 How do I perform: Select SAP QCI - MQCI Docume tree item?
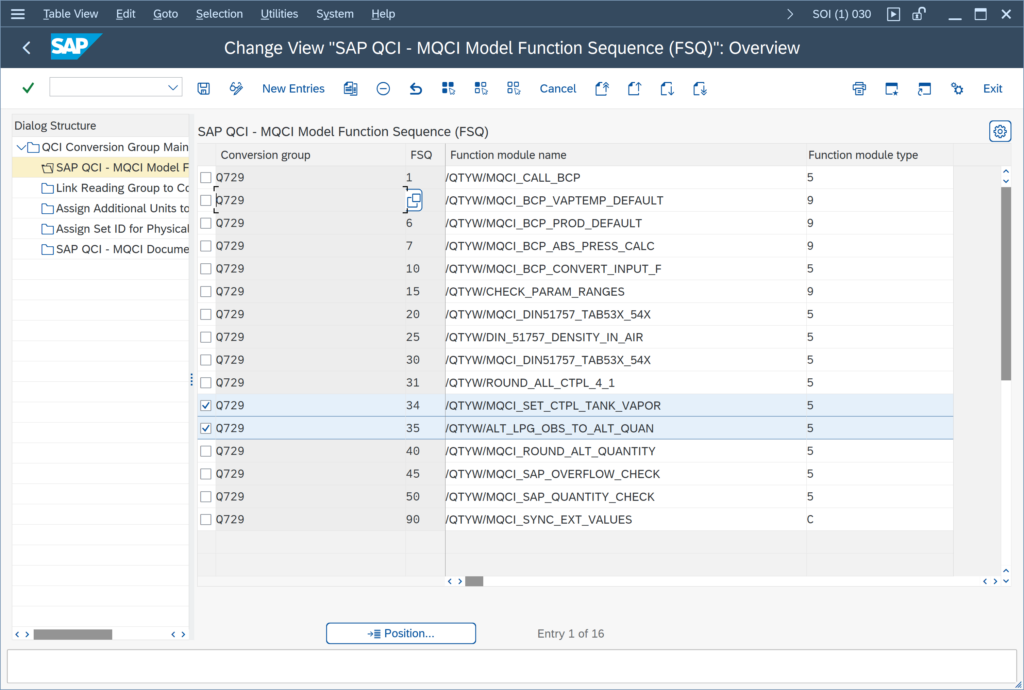[115, 249]
